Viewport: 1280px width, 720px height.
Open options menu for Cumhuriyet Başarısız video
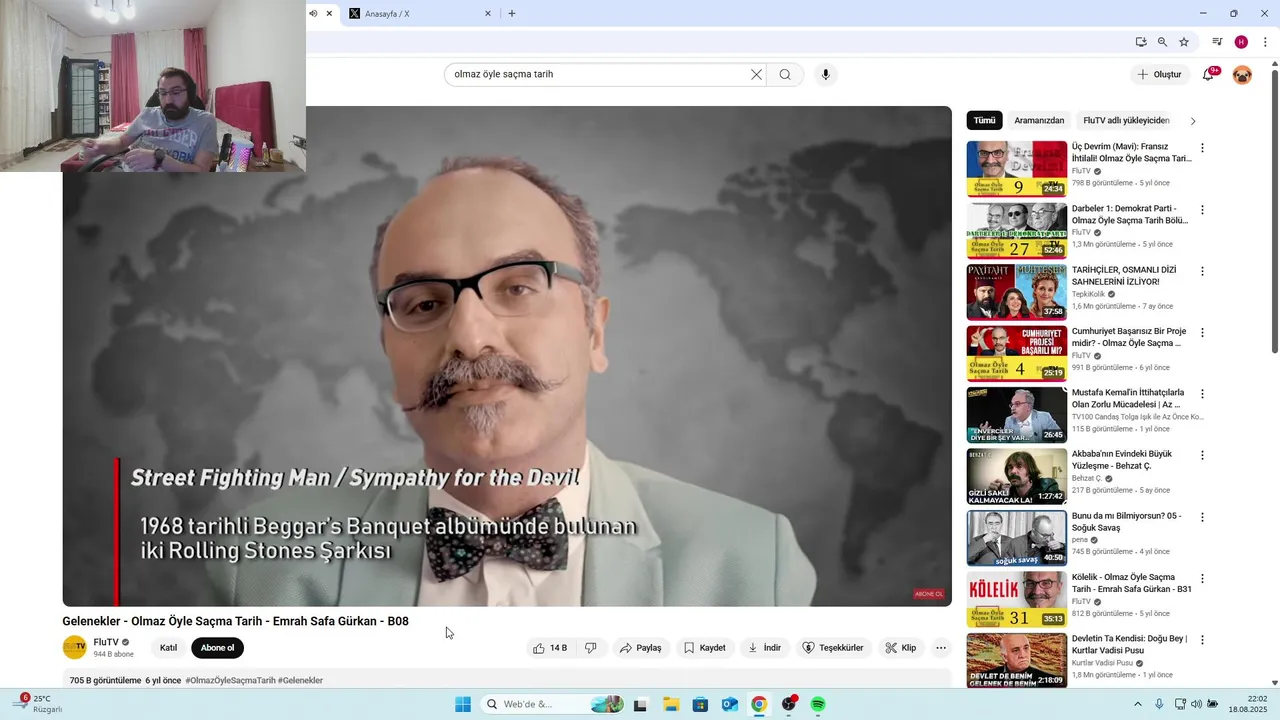1202,333
